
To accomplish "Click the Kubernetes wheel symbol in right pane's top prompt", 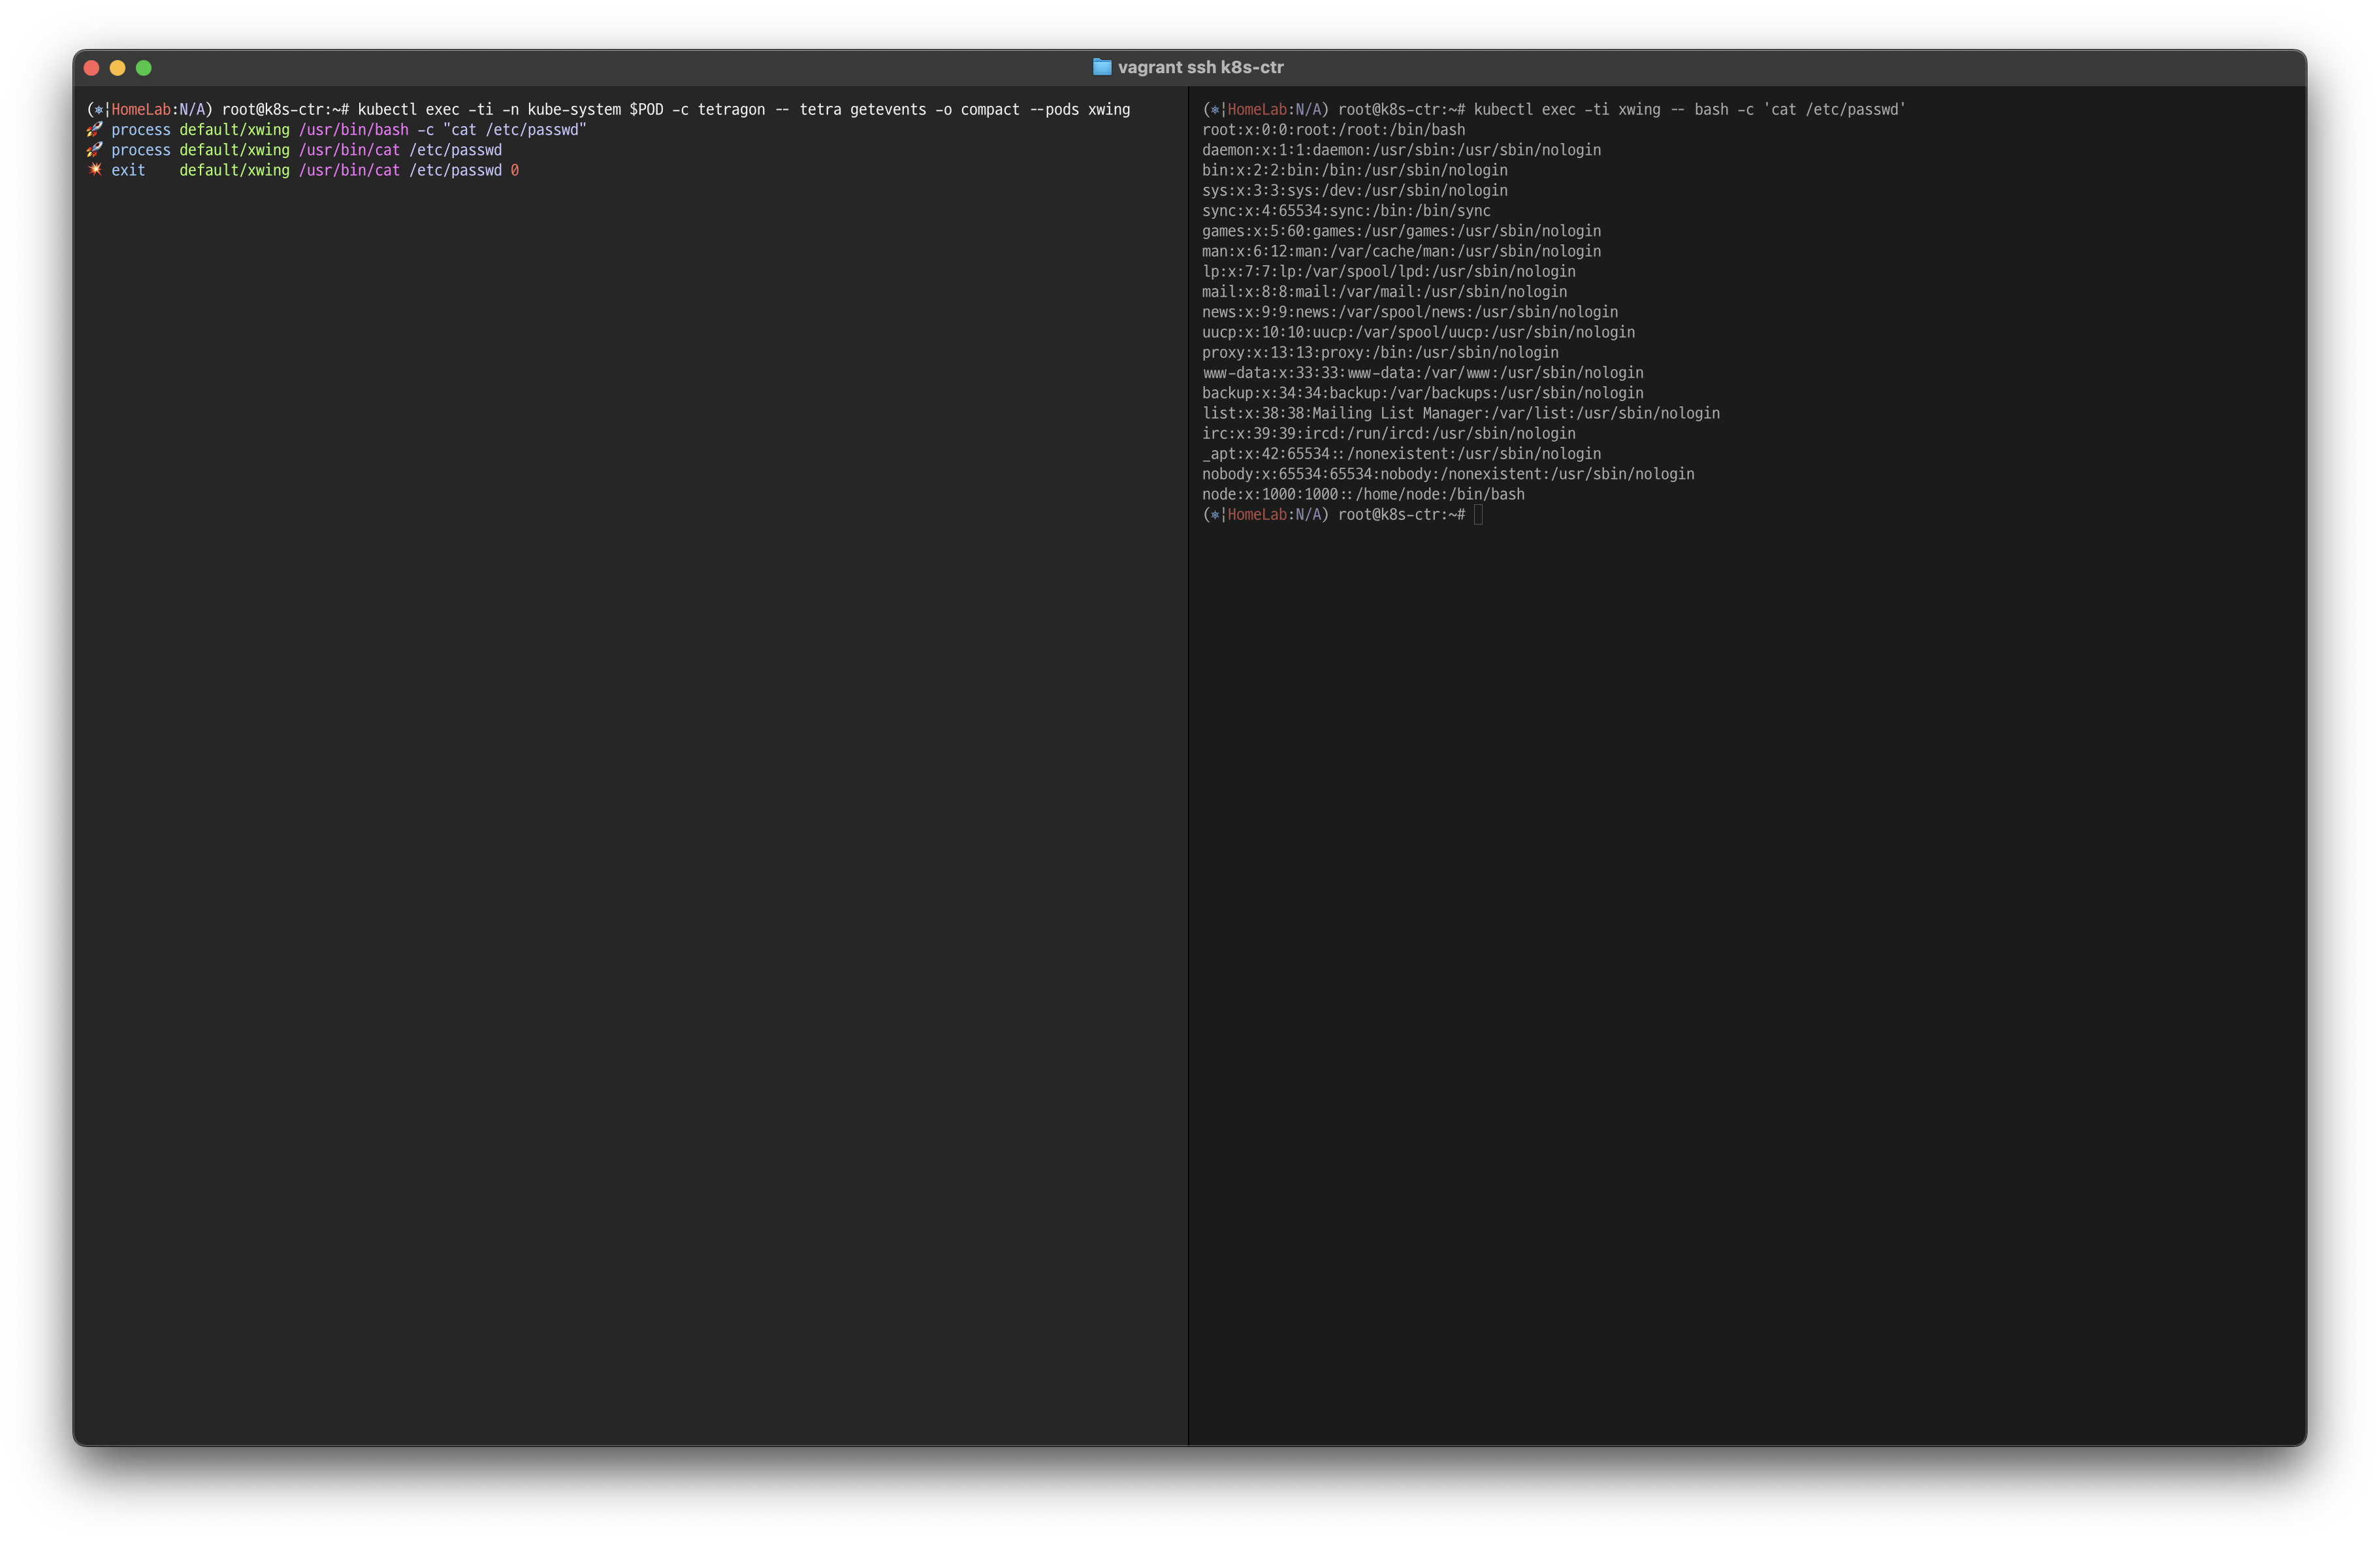I will (1214, 110).
